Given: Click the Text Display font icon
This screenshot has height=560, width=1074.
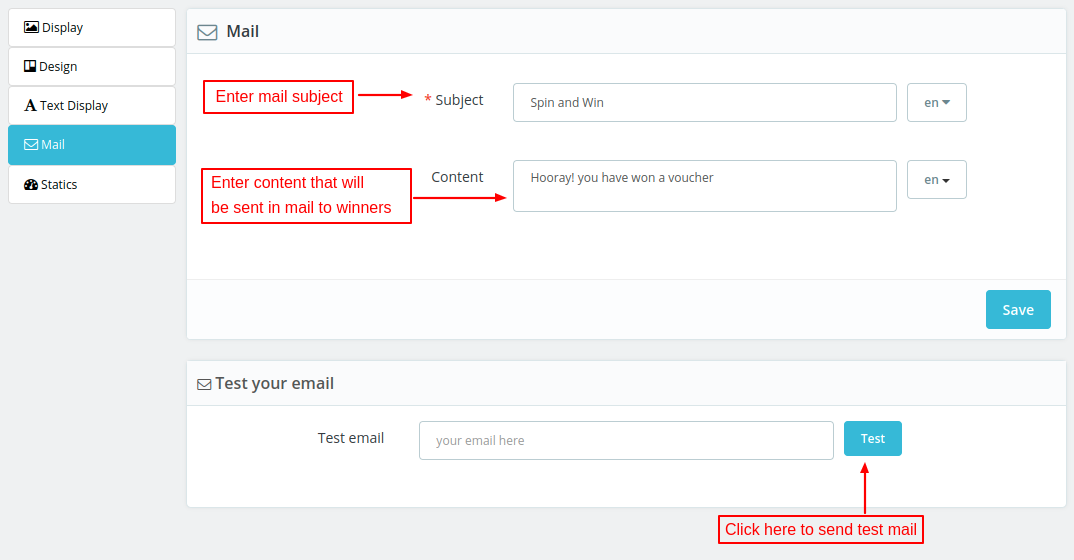Looking at the screenshot, I should pos(30,106).
